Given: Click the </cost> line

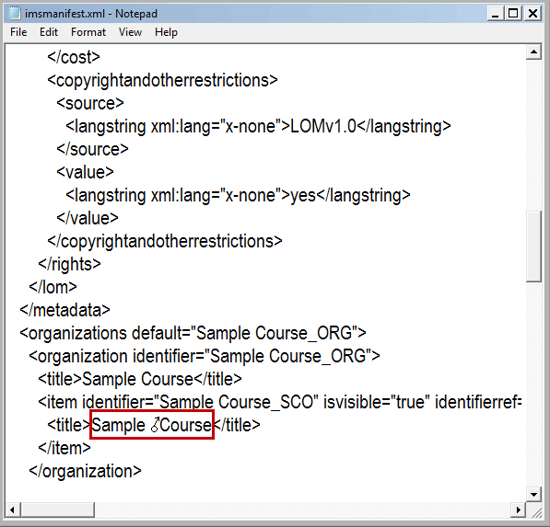Looking at the screenshot, I should (x=74, y=58).
